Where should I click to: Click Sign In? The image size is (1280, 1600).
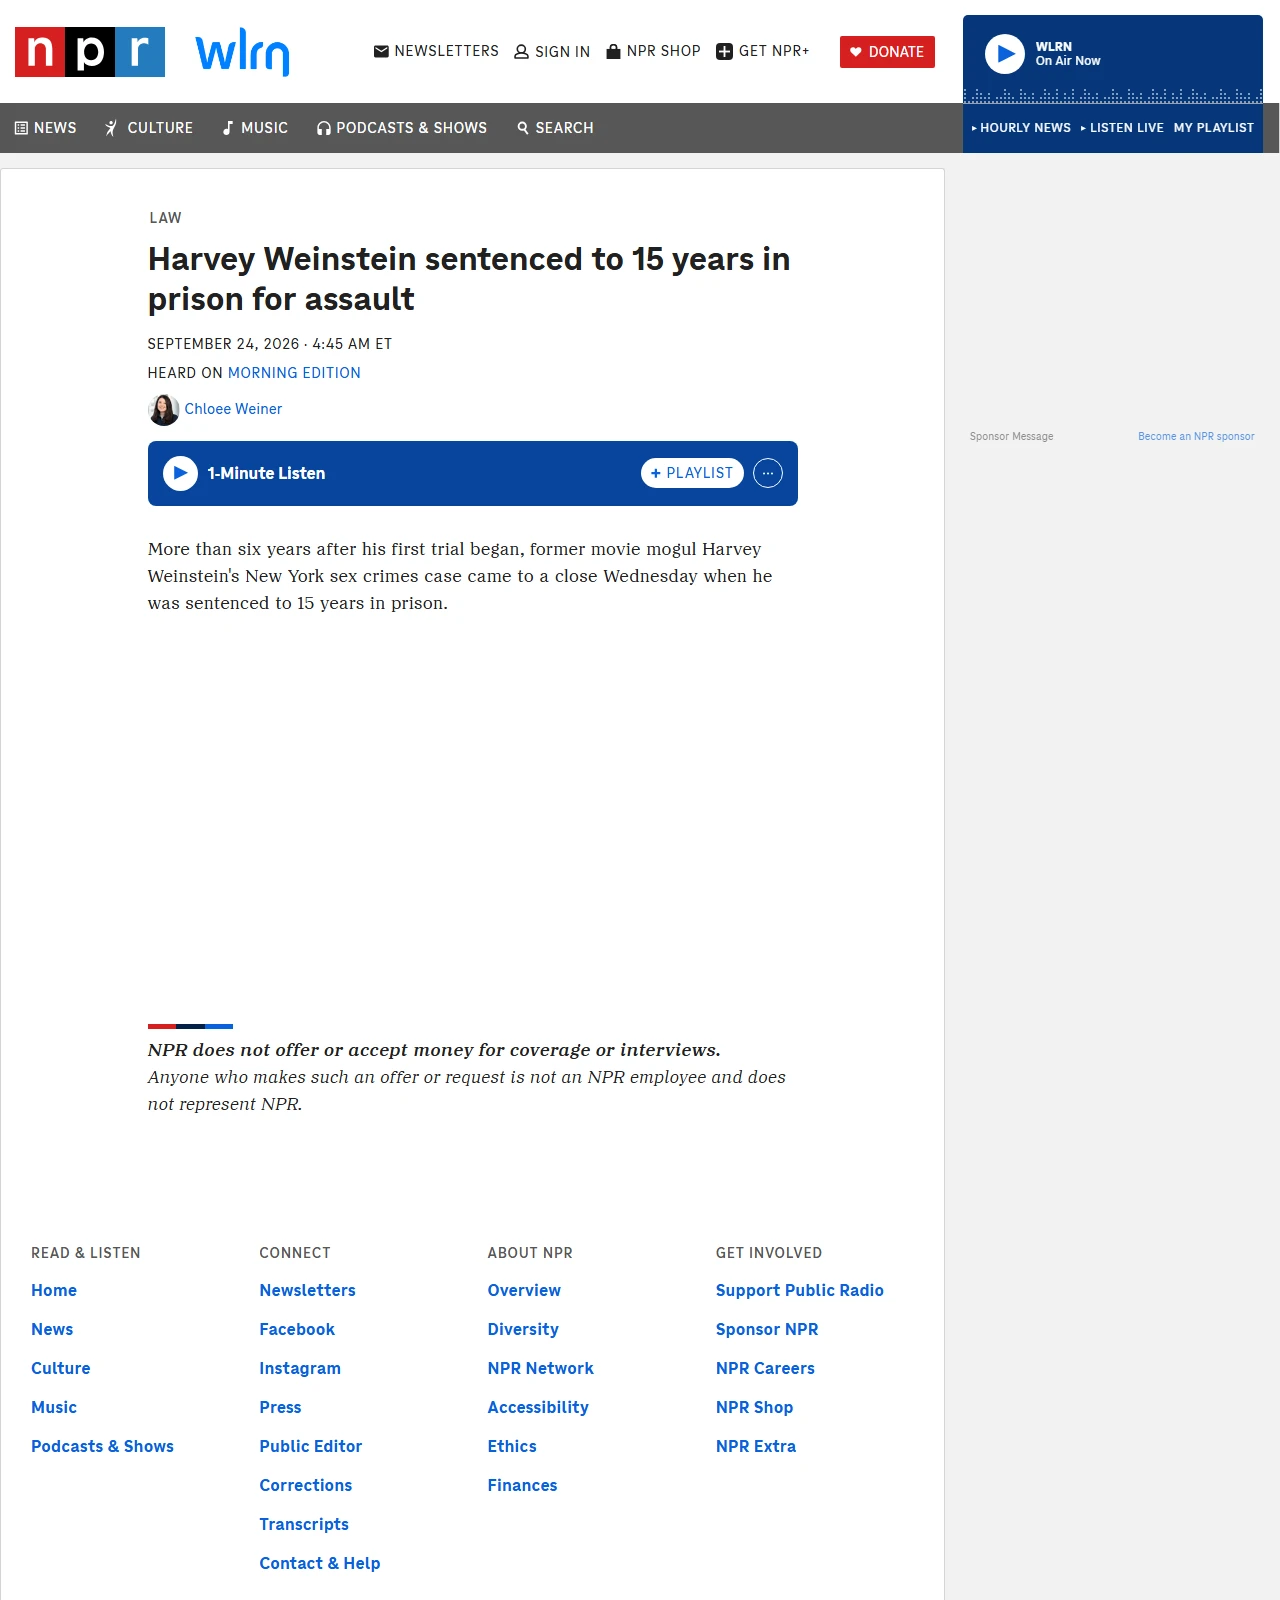(552, 52)
